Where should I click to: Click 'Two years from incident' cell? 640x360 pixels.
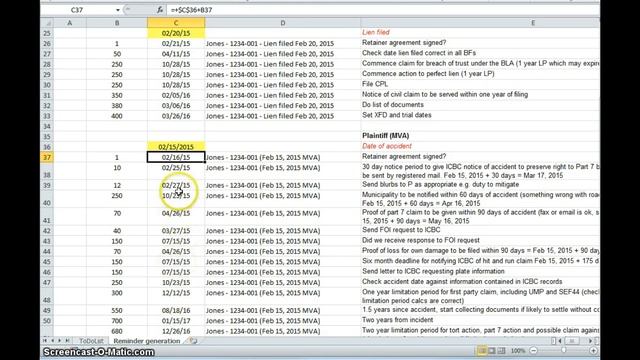[x=398, y=320]
